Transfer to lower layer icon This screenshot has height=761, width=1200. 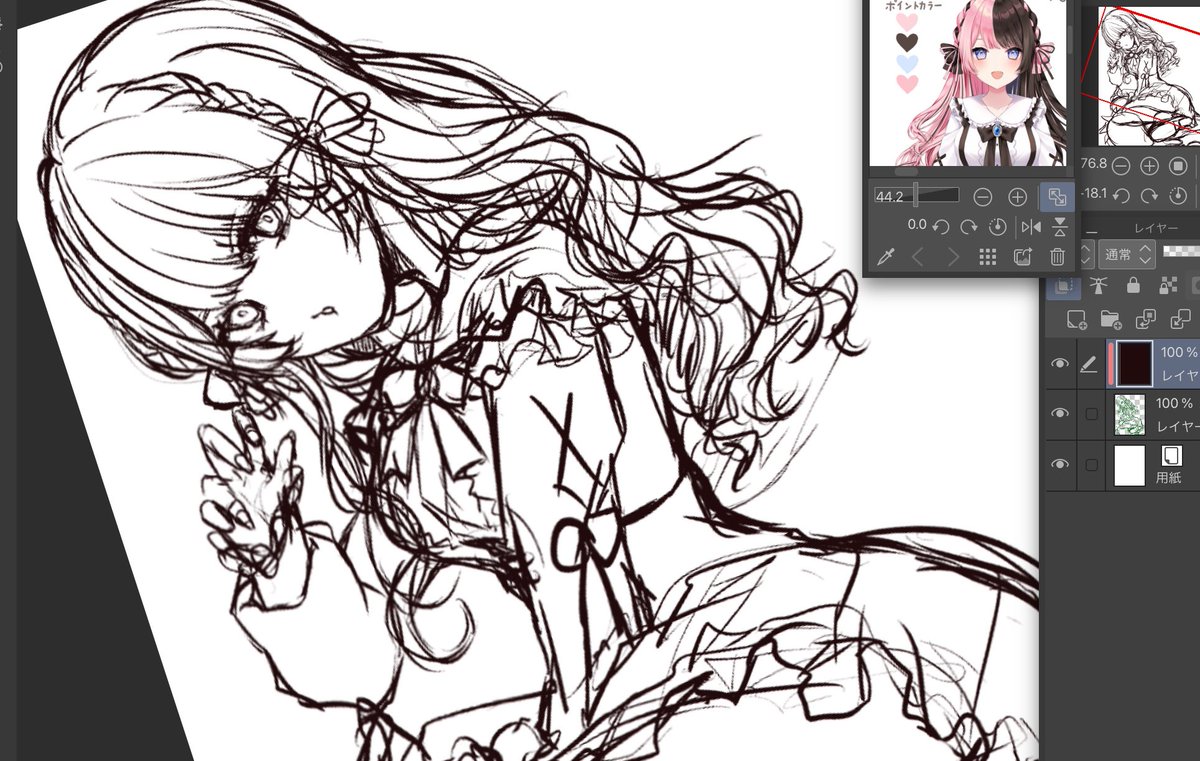[x=1146, y=319]
